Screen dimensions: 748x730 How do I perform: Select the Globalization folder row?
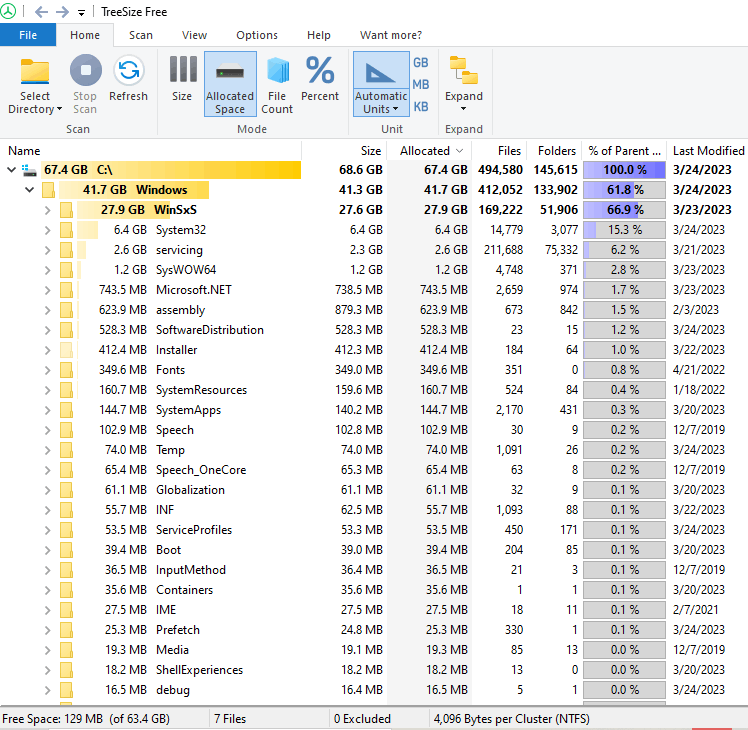tap(374, 490)
